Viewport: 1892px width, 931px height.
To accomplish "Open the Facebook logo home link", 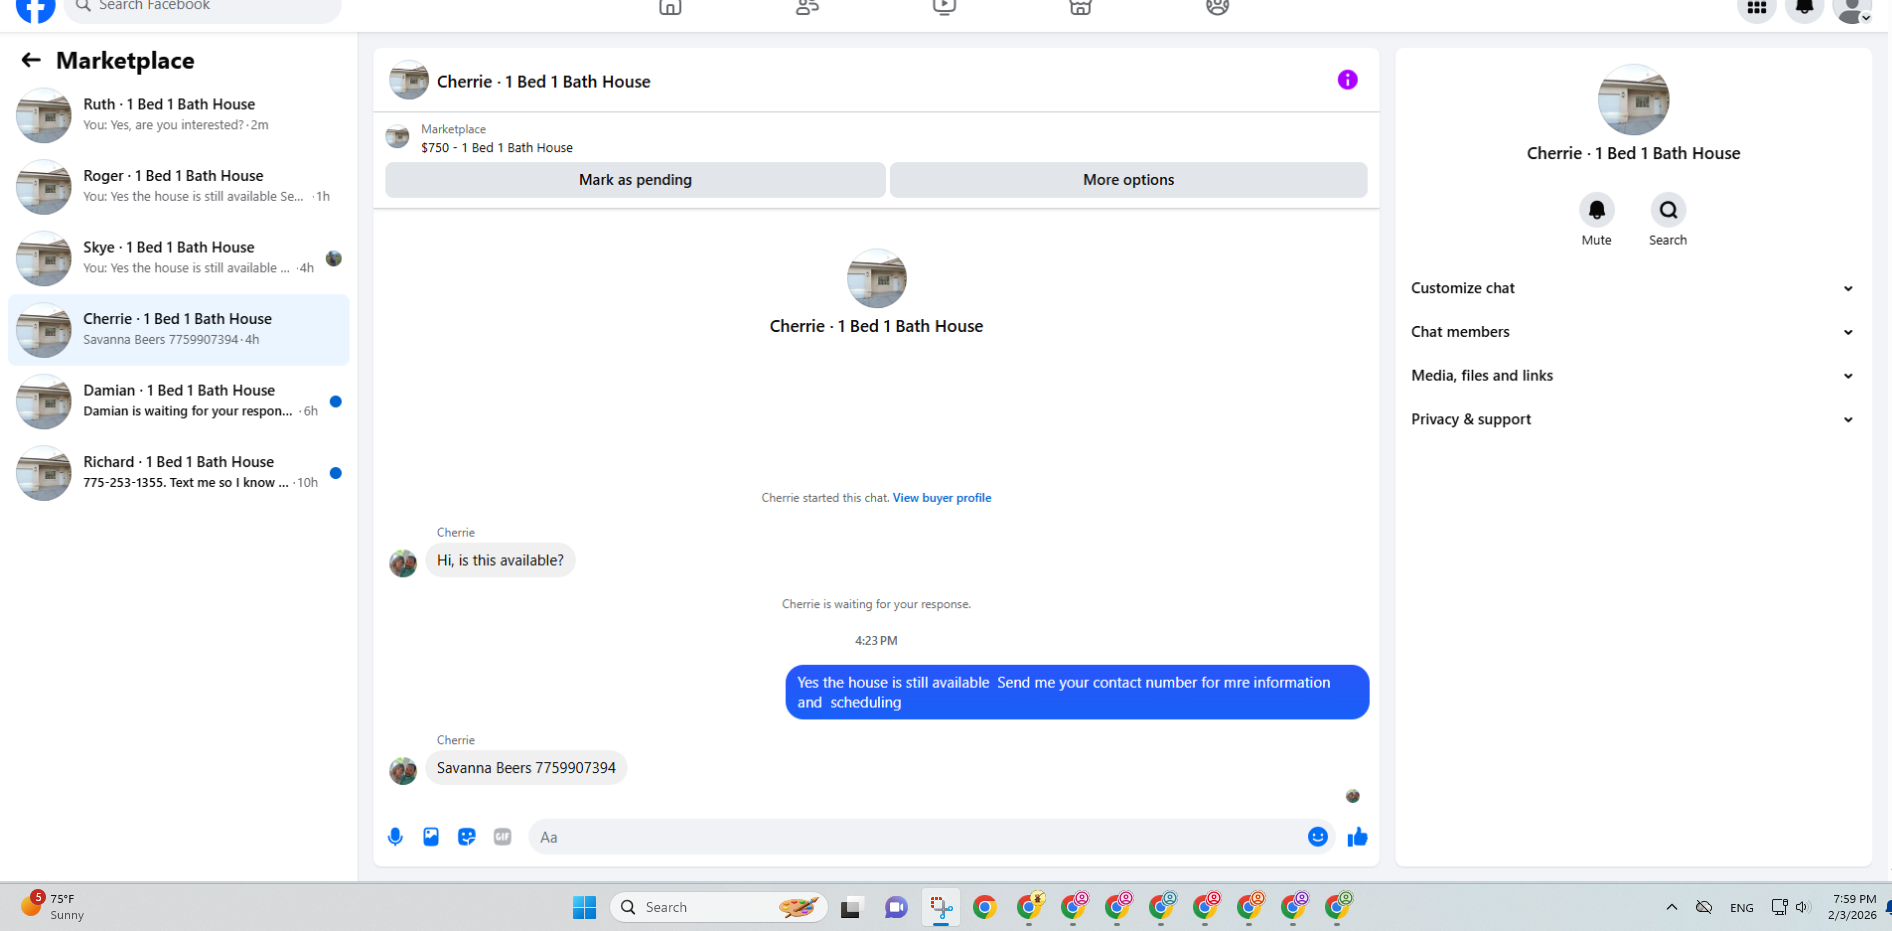I will tap(36, 9).
